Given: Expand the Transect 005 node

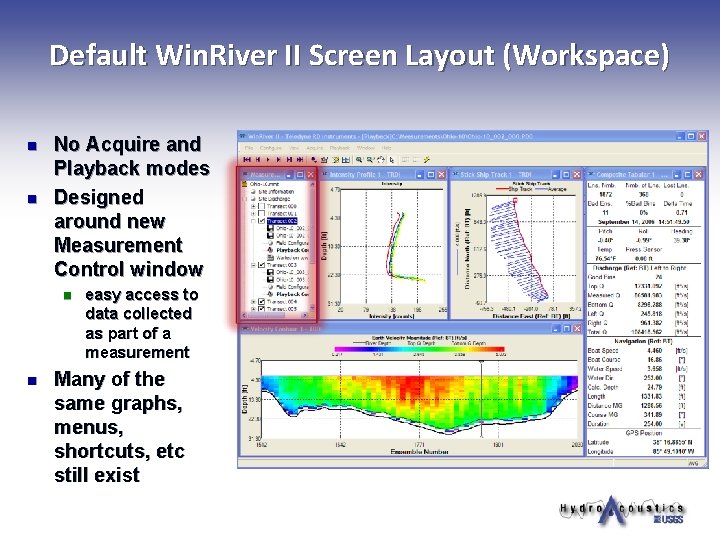Looking at the screenshot, I should tap(253, 309).
